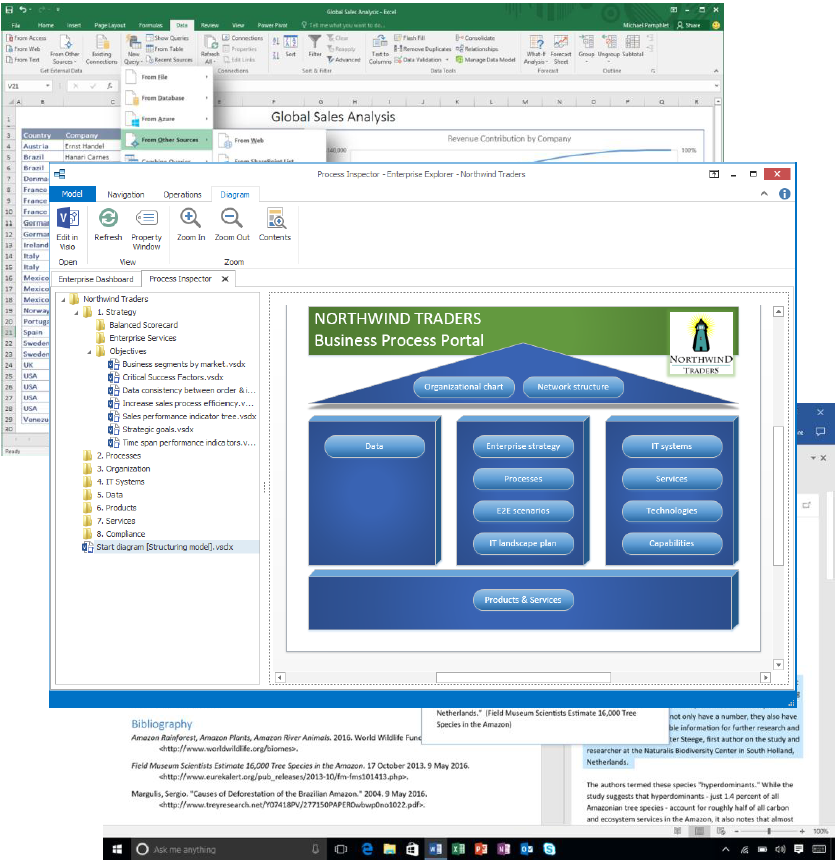Click the Subtotal icon in Excel Outline group
The height and width of the screenshot is (861, 836).
[632, 42]
